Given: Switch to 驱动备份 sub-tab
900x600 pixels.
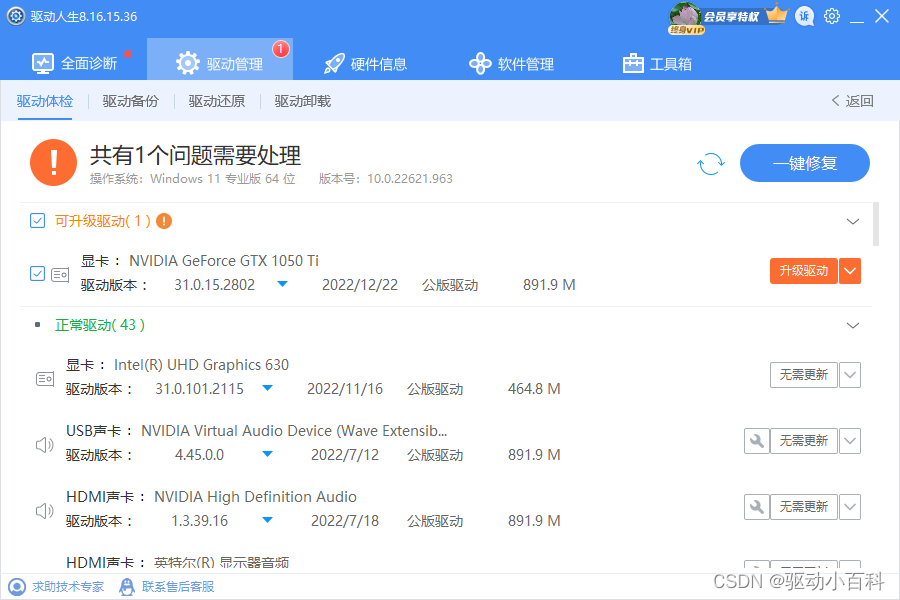Looking at the screenshot, I should [131, 102].
